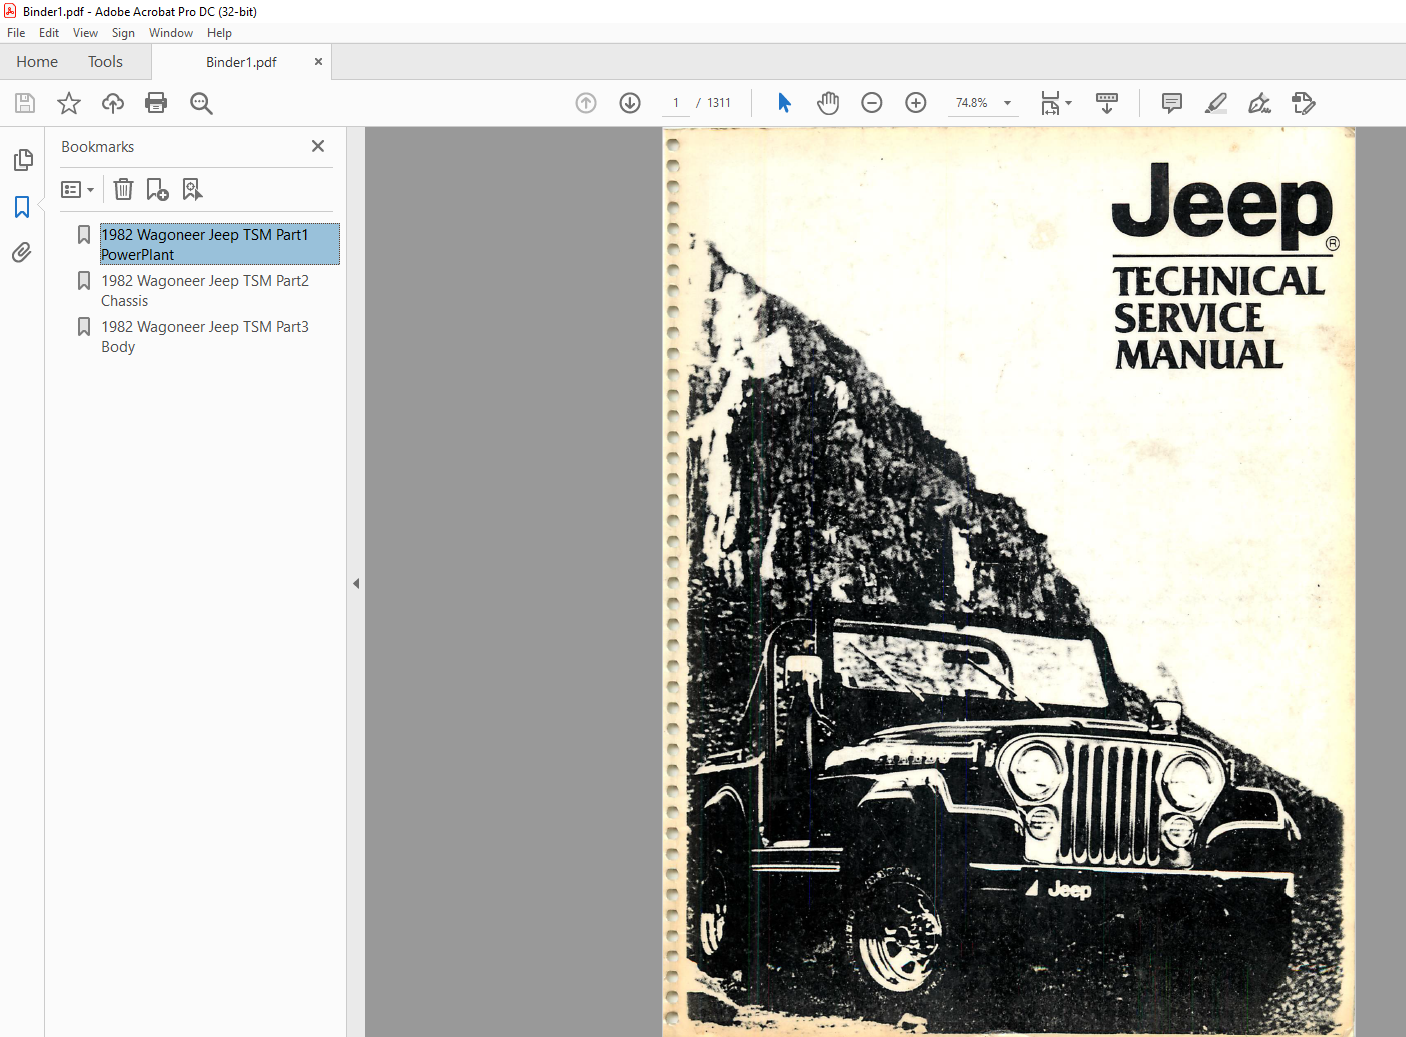This screenshot has height=1037, width=1406.
Task: Select bookmark Part2 Chassis
Action: pos(205,290)
